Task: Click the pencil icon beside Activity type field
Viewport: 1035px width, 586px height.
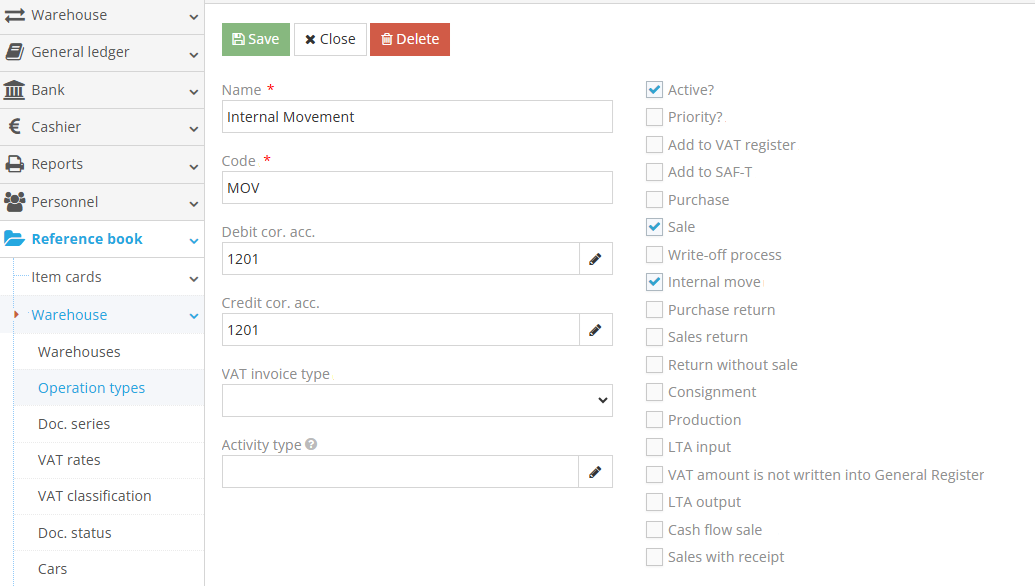Action: tap(595, 472)
